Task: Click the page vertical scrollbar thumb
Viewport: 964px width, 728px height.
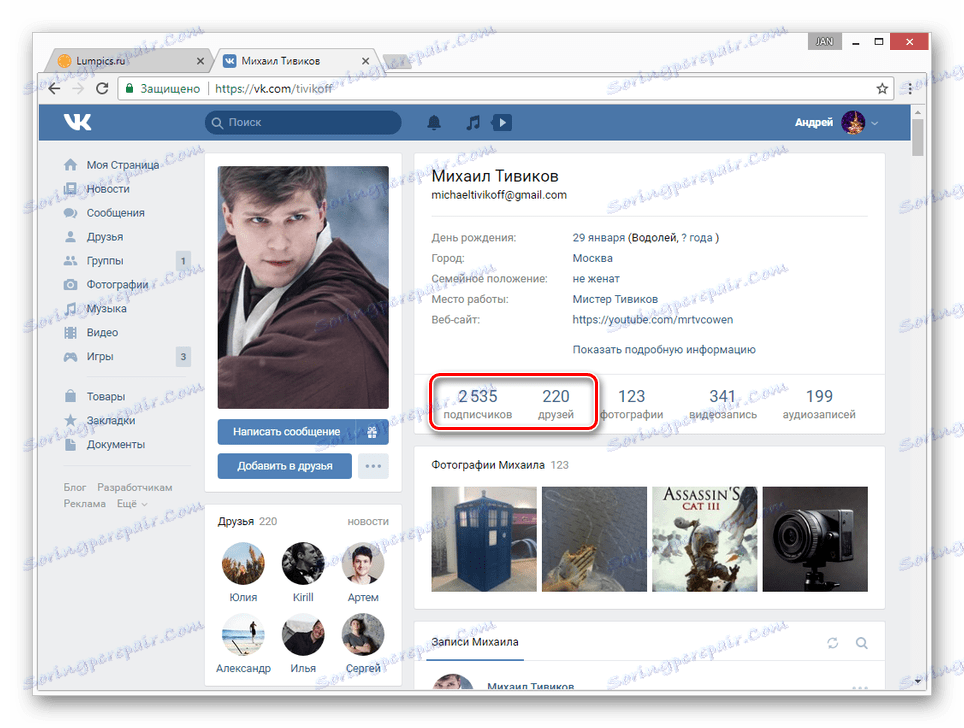Action: tap(917, 137)
